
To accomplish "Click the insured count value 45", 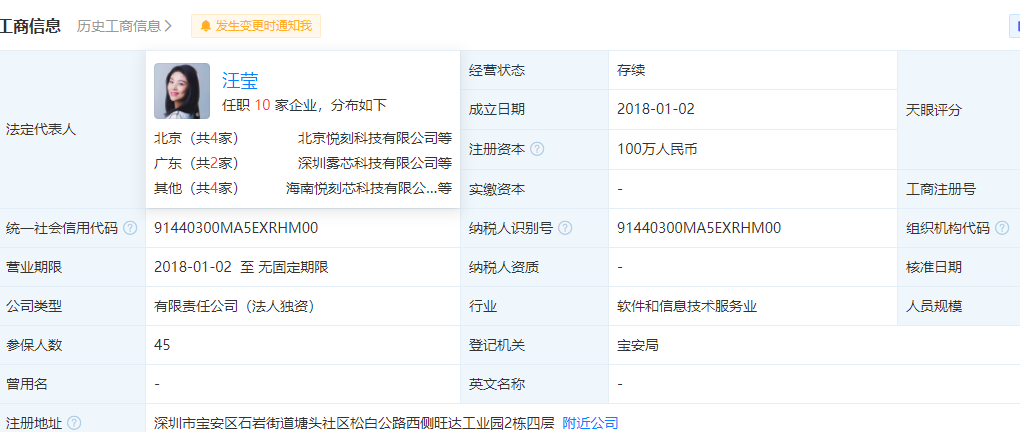I will (x=163, y=345).
